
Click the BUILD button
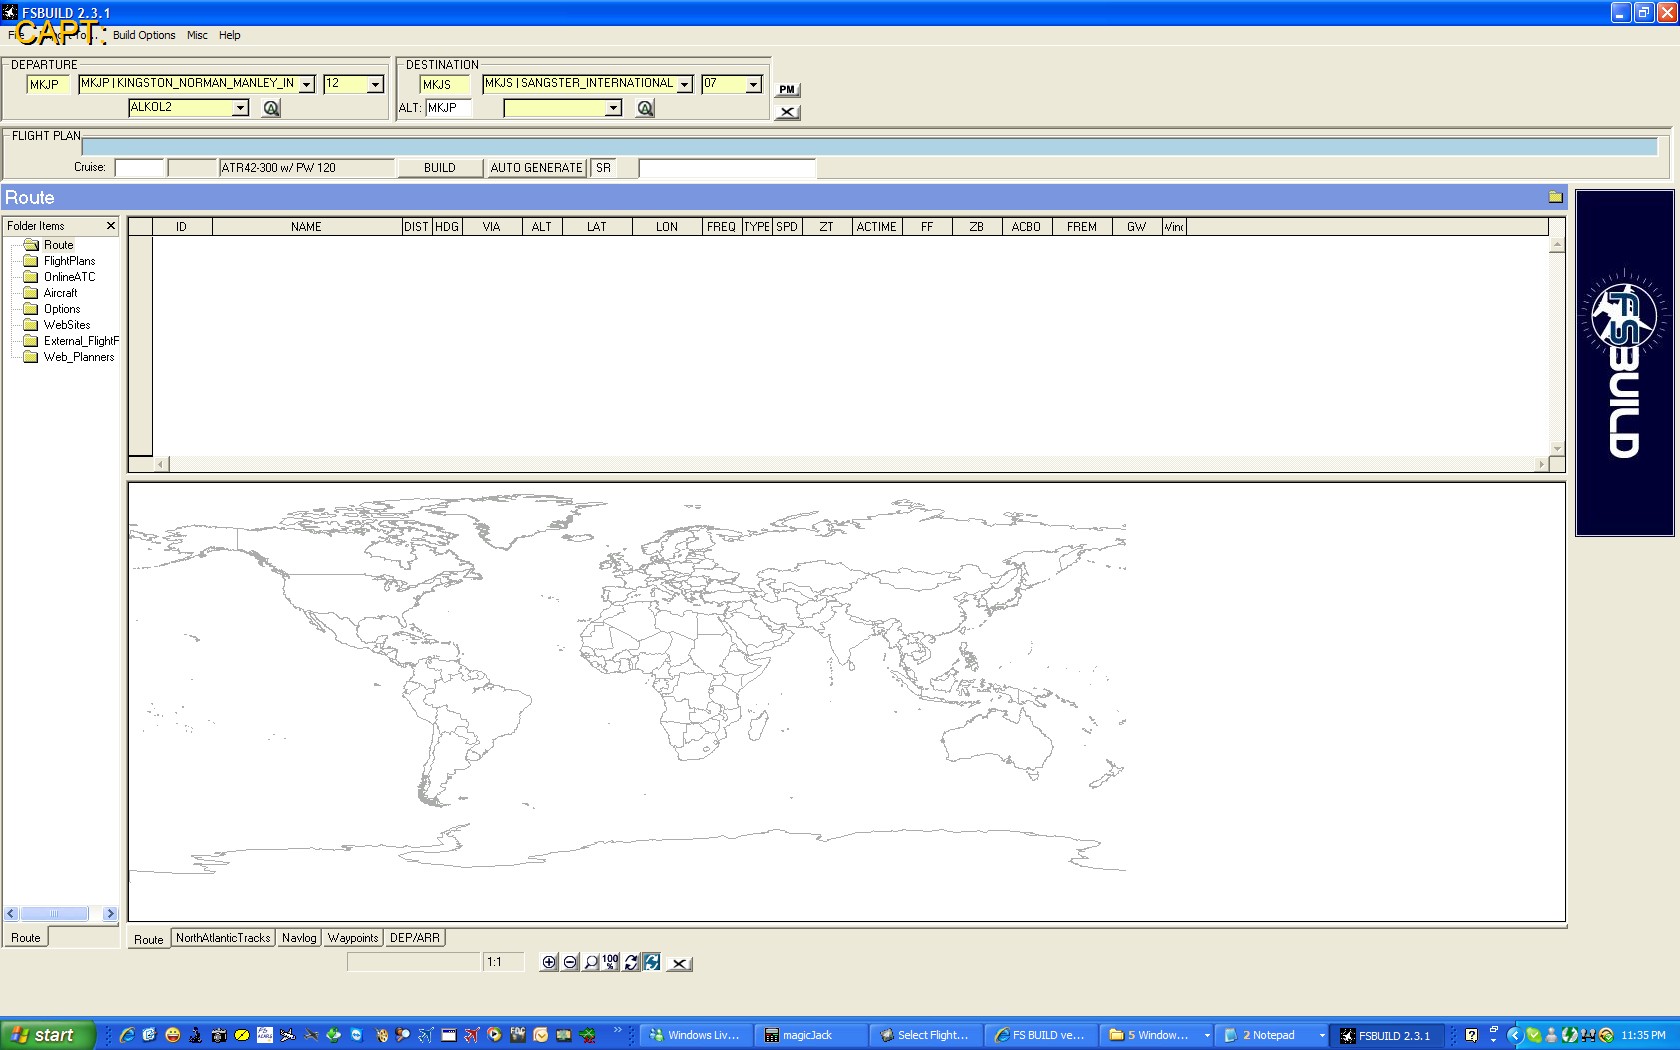pos(440,168)
